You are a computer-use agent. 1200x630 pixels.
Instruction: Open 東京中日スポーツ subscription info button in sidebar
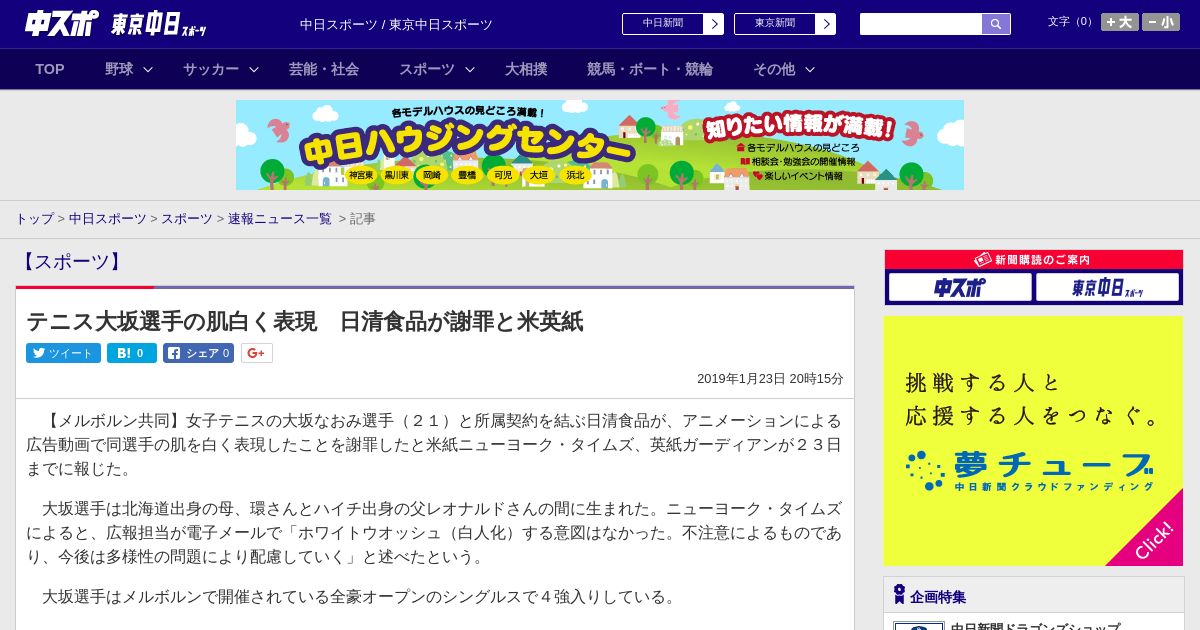(x=1107, y=288)
